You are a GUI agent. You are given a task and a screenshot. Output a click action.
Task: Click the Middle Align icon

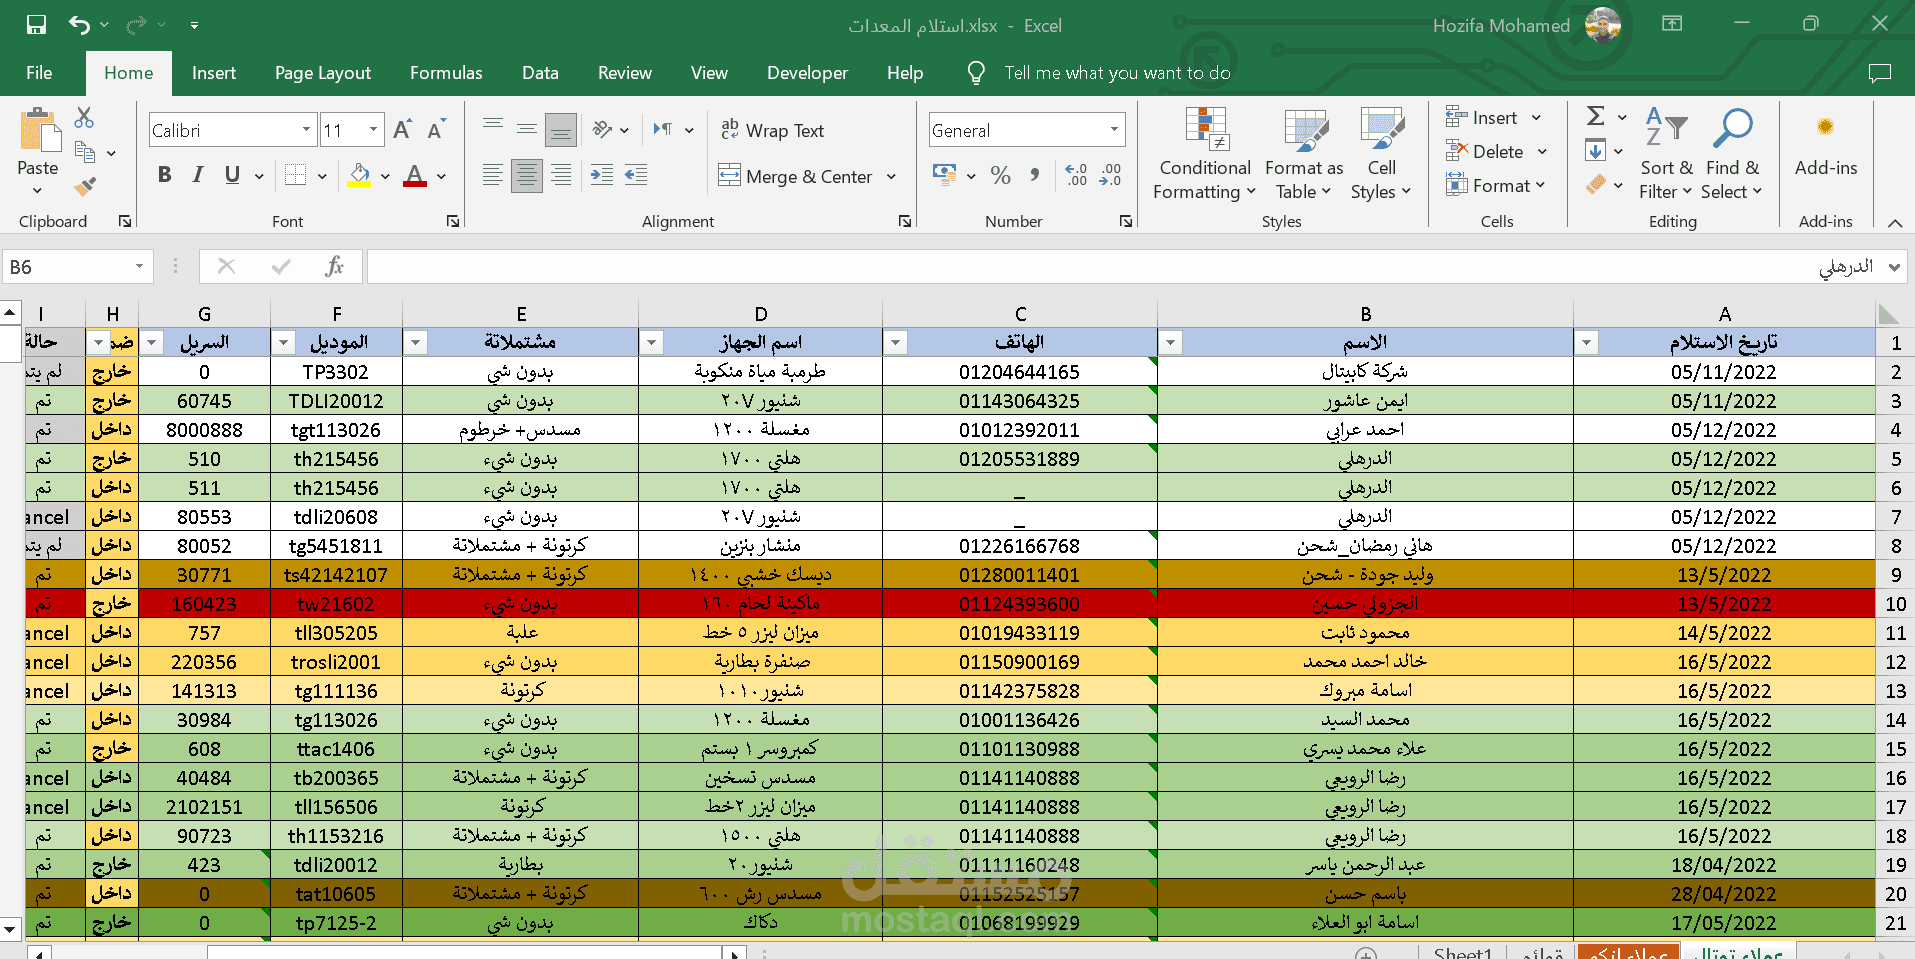point(527,129)
